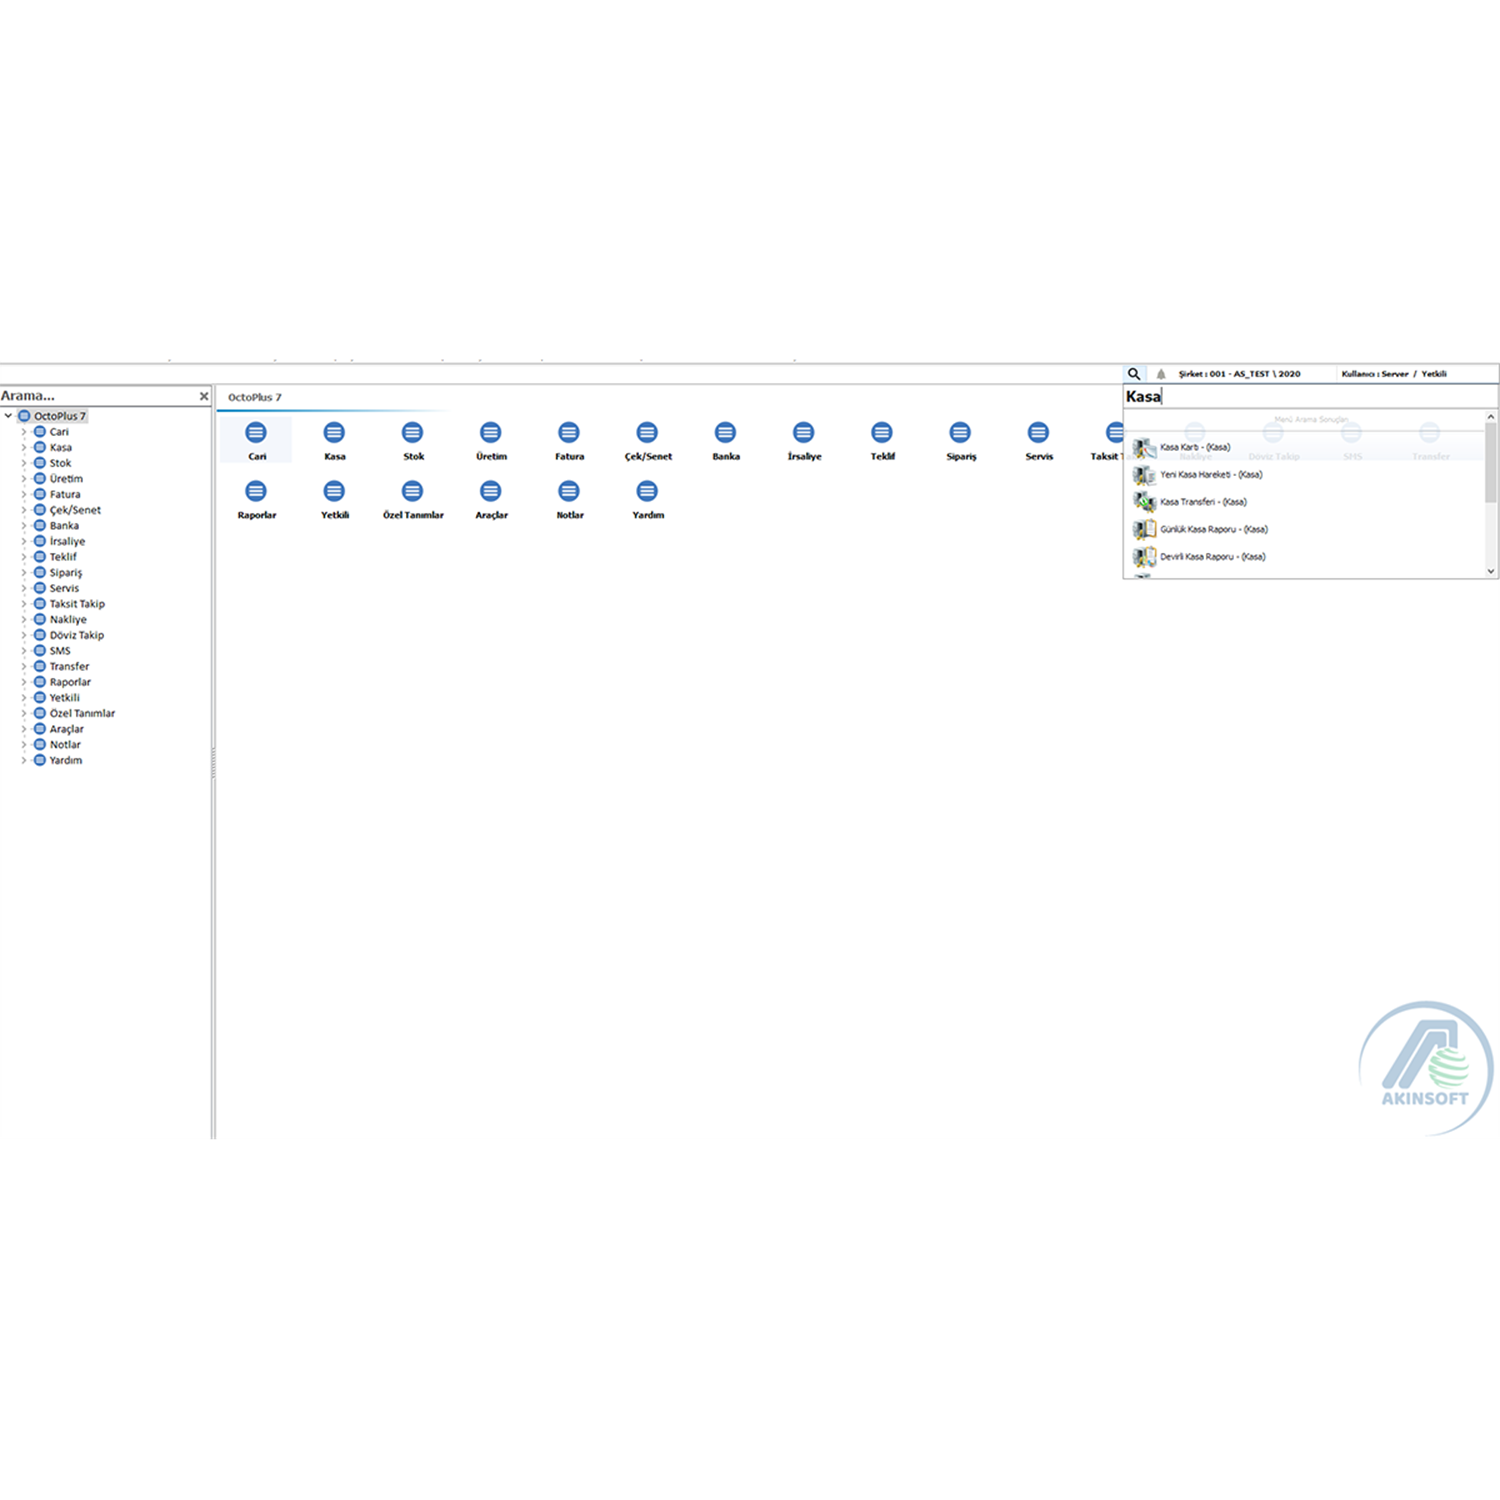
Task: Click the notification bell icon
Action: [1161, 374]
